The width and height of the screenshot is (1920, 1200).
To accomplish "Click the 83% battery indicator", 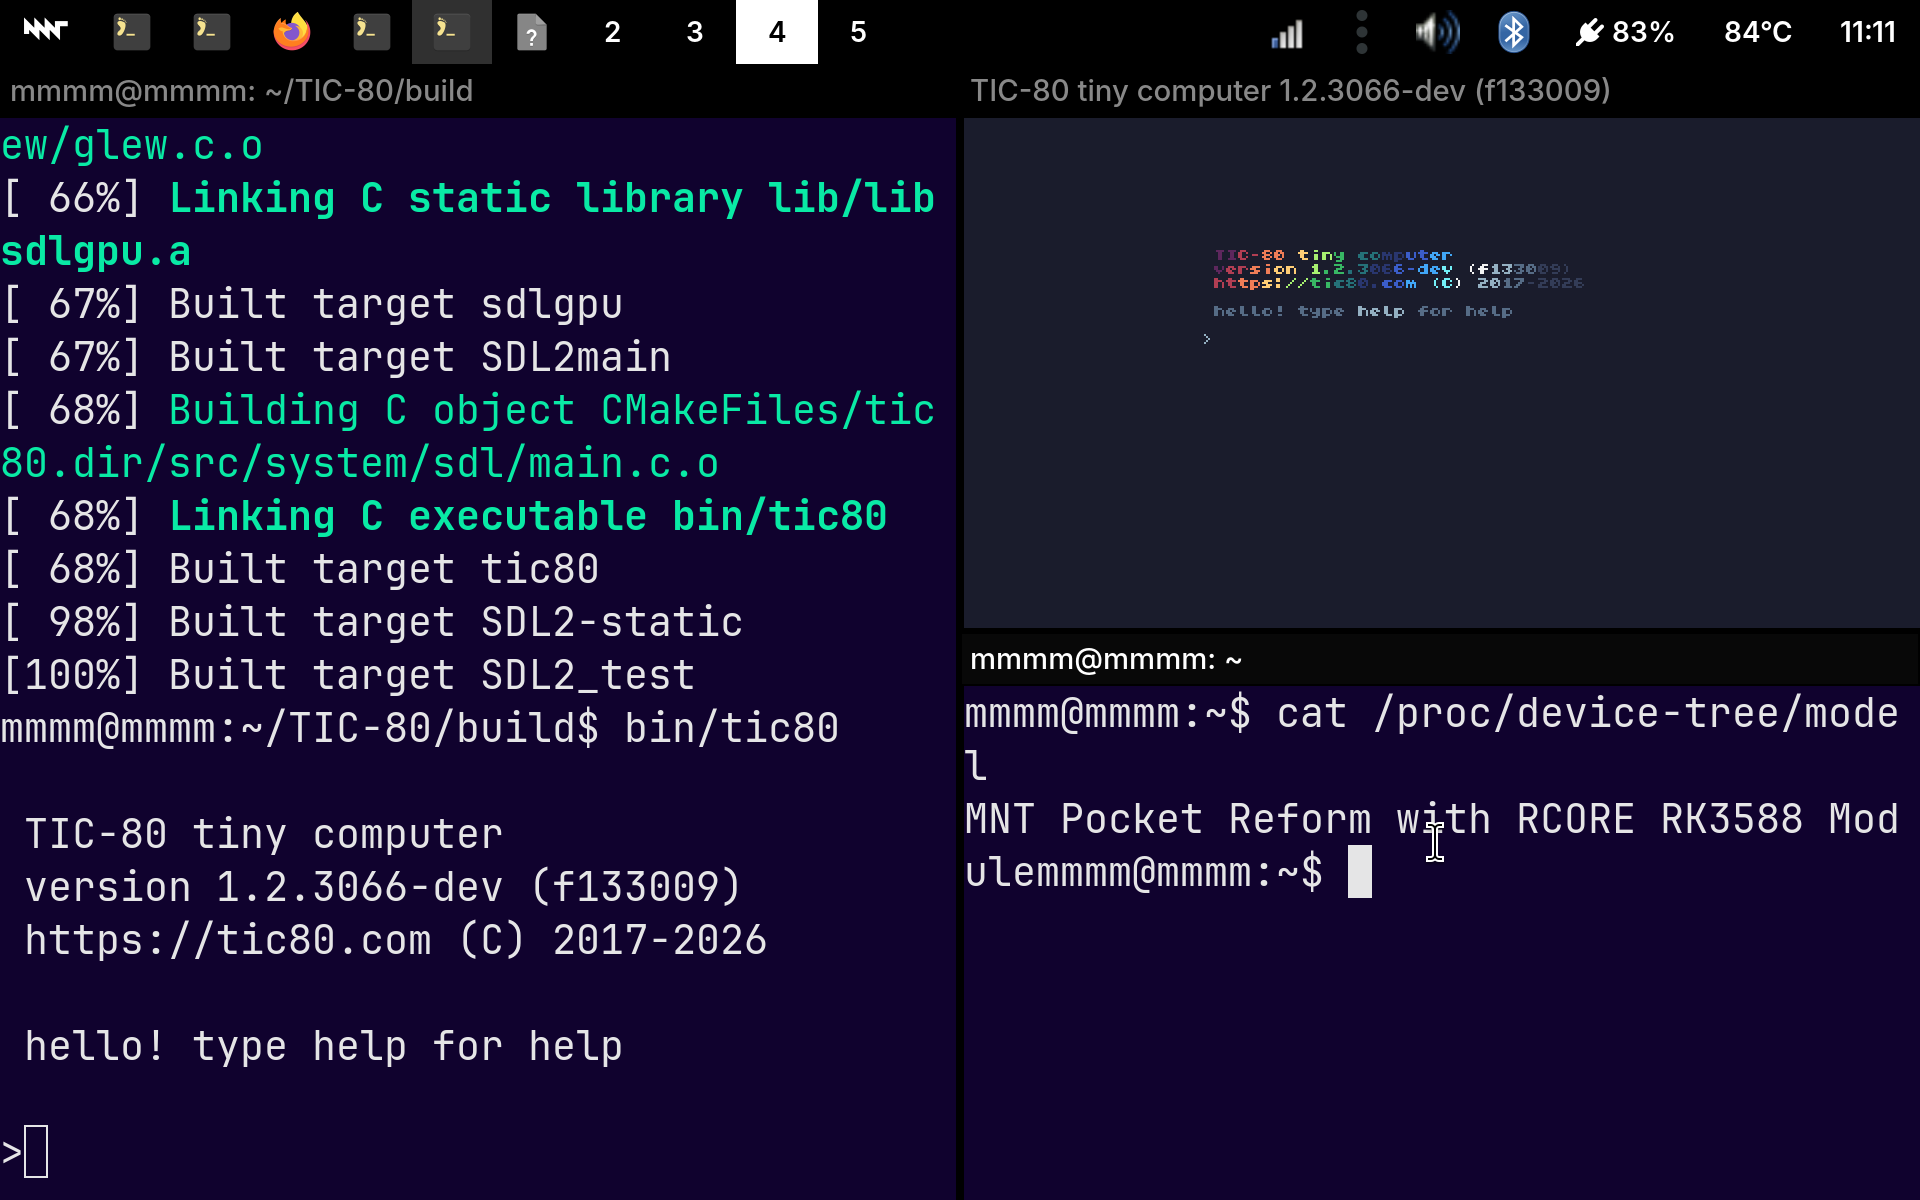I will pyautogui.click(x=1624, y=32).
